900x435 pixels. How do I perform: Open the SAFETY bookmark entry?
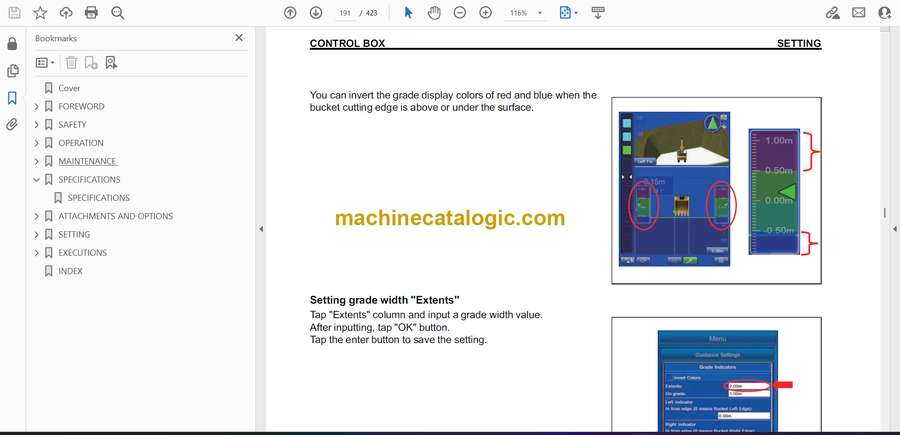[x=72, y=125]
